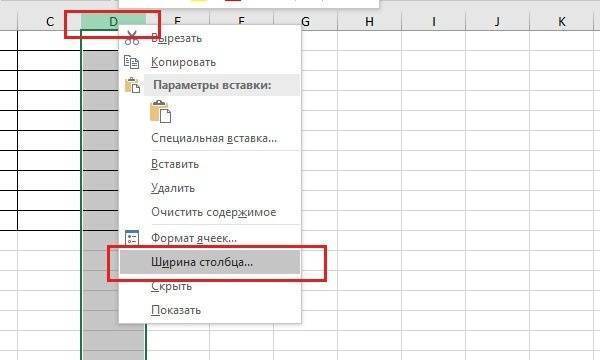The height and width of the screenshot is (360, 600).
Task: Click the Format Cells icon
Action: pyautogui.click(x=132, y=238)
